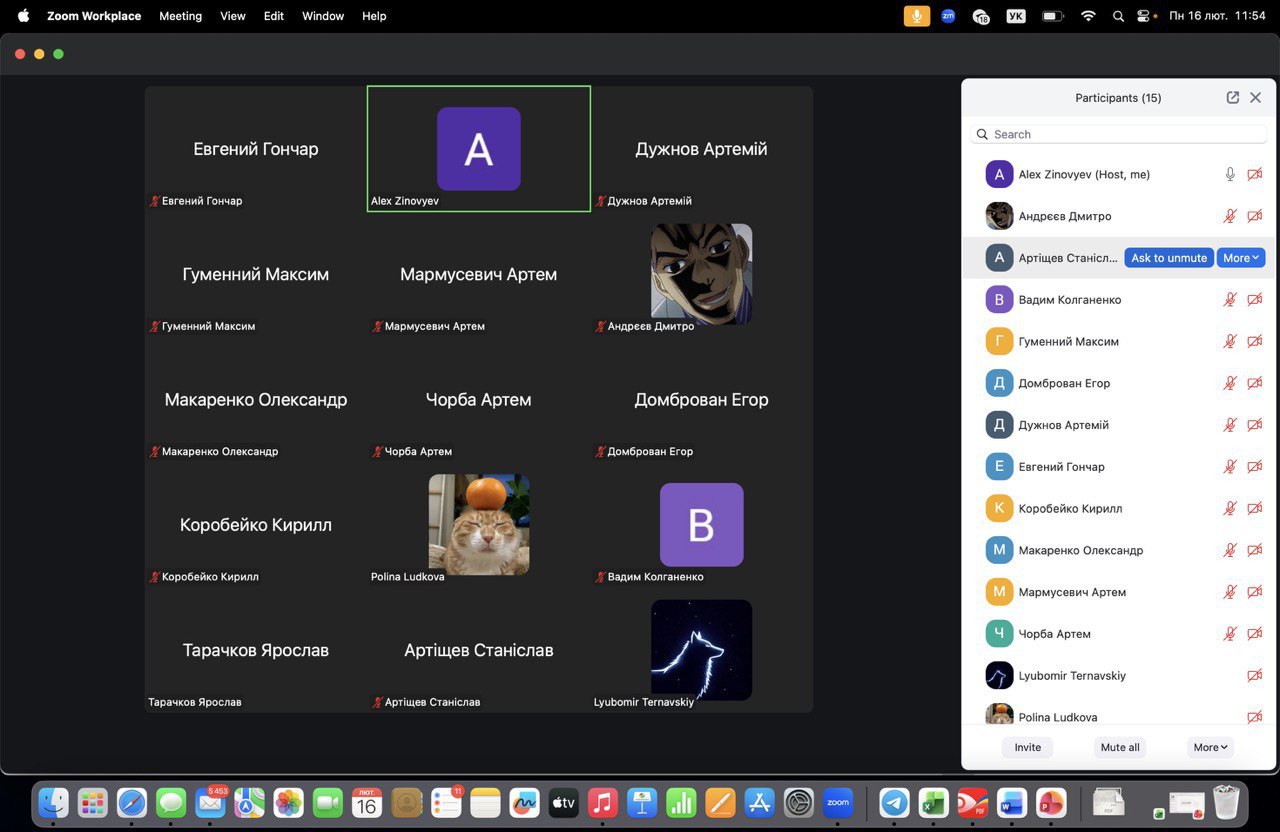Open the УК keyboard input source menu
1280x832 pixels.
pyautogui.click(x=1015, y=16)
